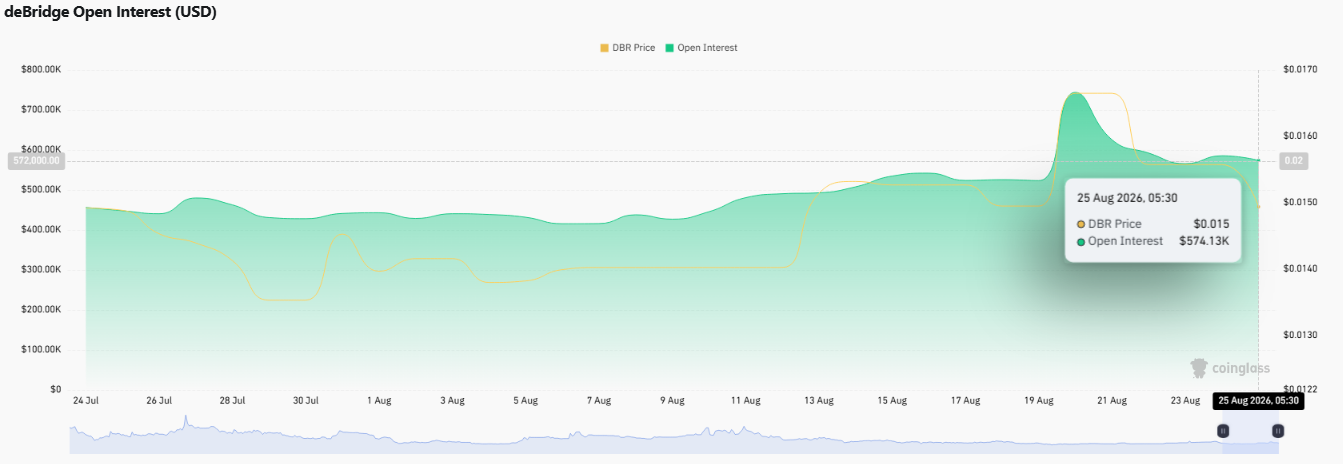
Task: Click the tooltip Open Interest $574.13K row
Action: click(1153, 241)
